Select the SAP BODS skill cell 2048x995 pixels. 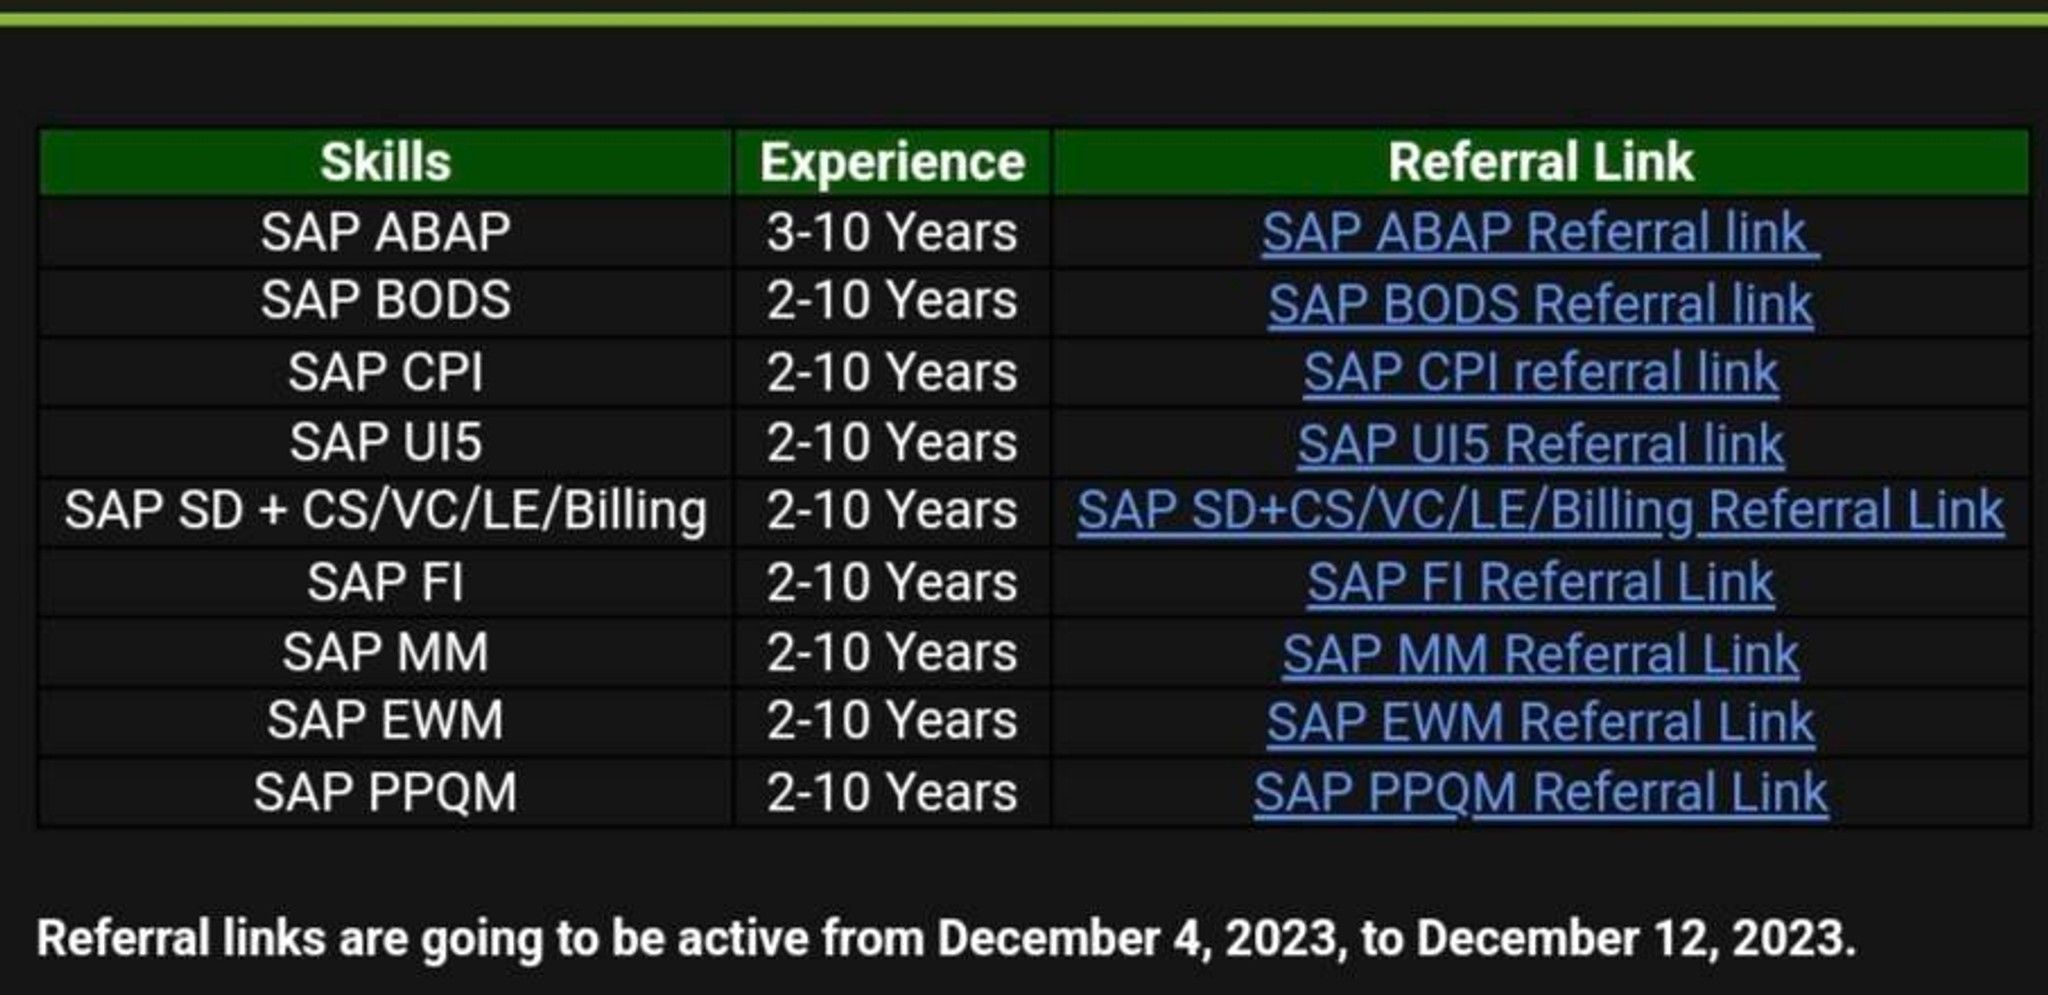pos(385,301)
